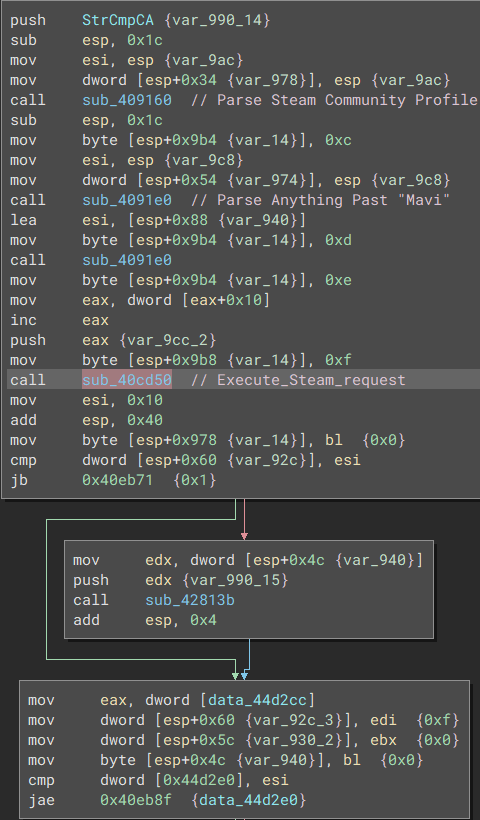Click second sub_4091e0 call without comment
This screenshot has height=820, width=480.
tap(127, 260)
